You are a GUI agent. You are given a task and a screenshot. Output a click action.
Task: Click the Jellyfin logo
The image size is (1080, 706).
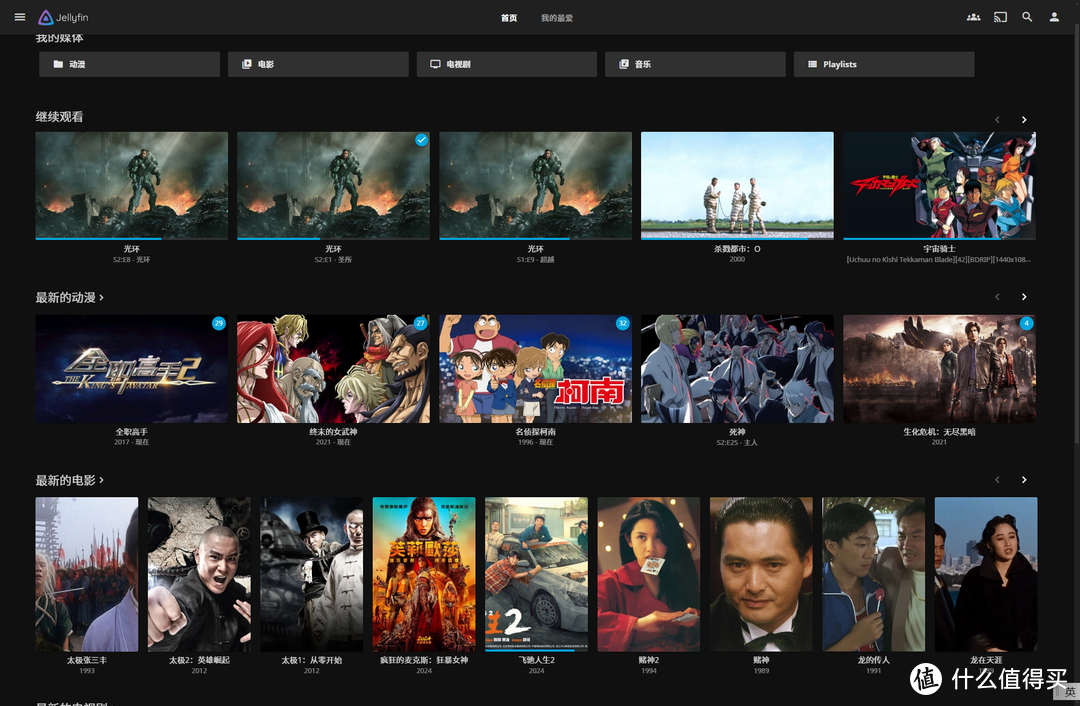click(63, 17)
